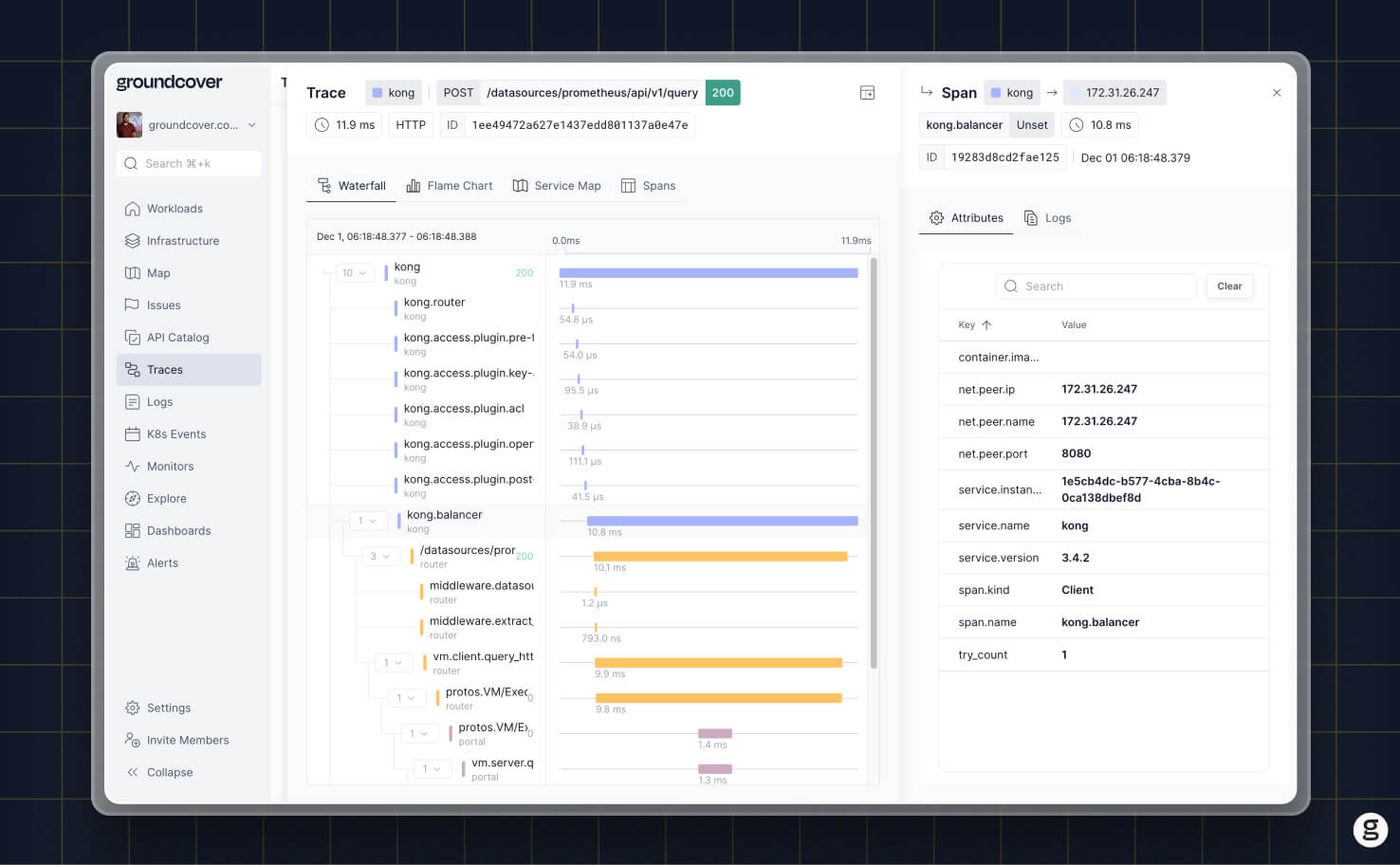Clear the attribute search filter
This screenshot has width=1400, height=865.
[1229, 286]
